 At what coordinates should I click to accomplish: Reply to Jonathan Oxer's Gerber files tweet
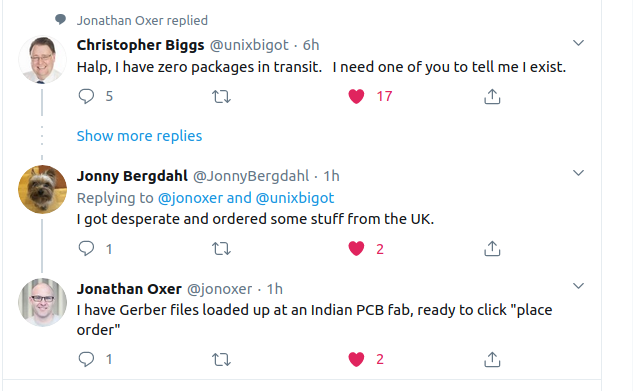86,359
